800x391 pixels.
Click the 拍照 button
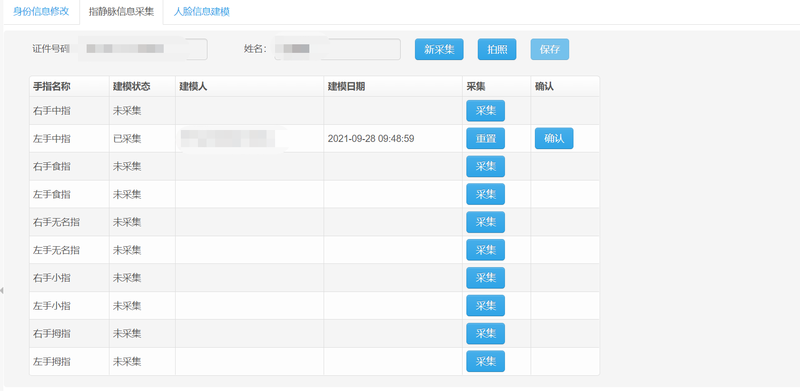tap(497, 50)
